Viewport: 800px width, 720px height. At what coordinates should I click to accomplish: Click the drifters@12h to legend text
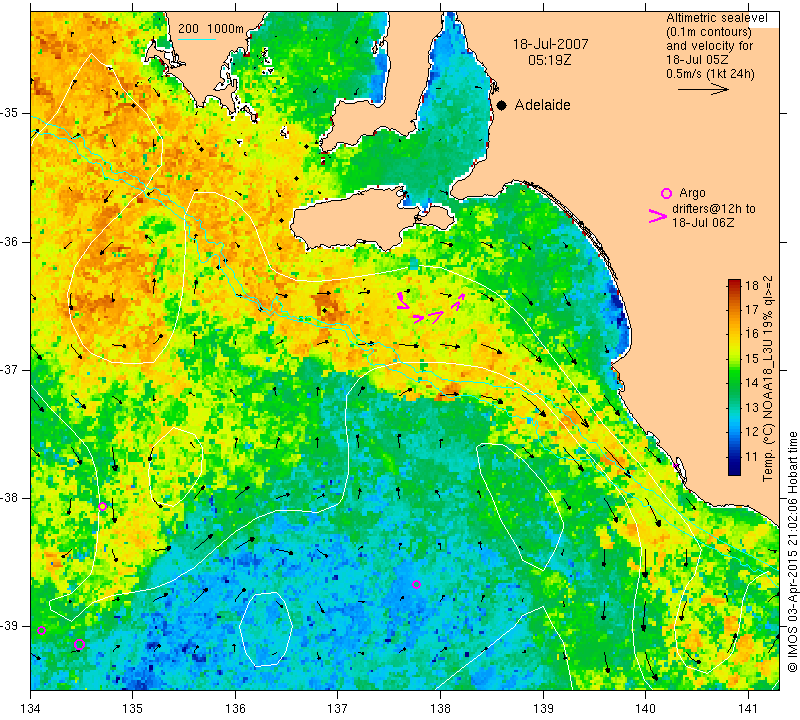click(x=713, y=209)
